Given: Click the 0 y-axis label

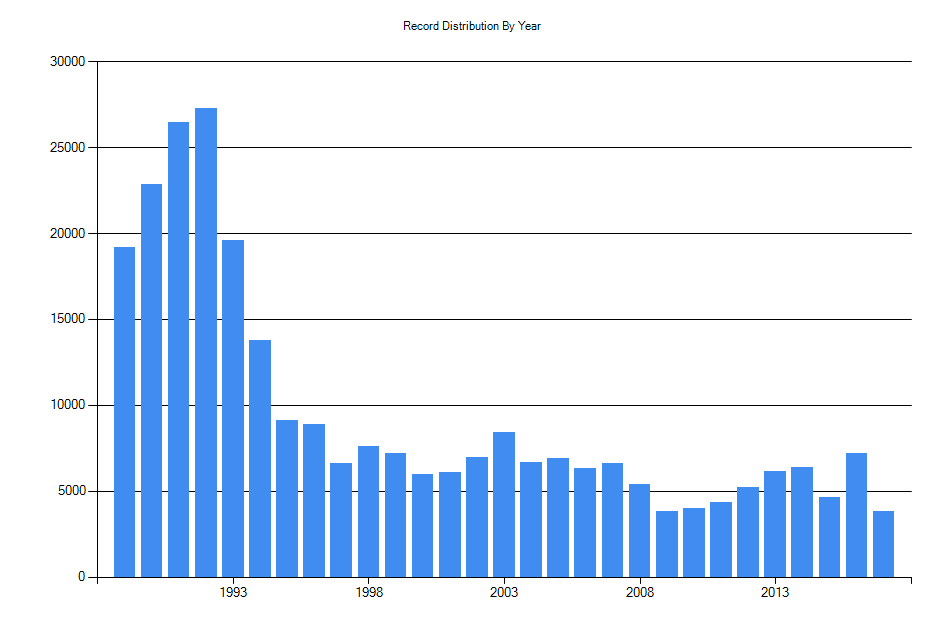Looking at the screenshot, I should 81,577.
